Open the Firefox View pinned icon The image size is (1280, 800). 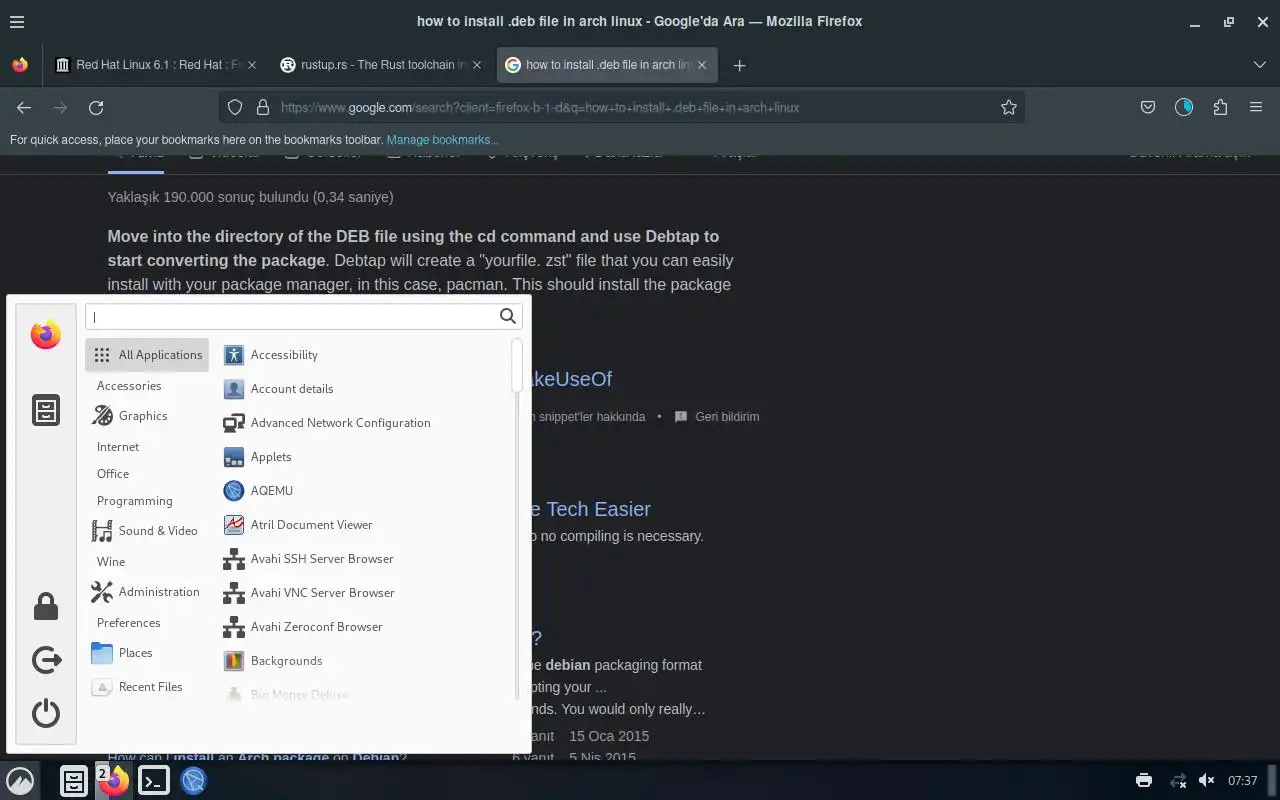tap(20, 65)
